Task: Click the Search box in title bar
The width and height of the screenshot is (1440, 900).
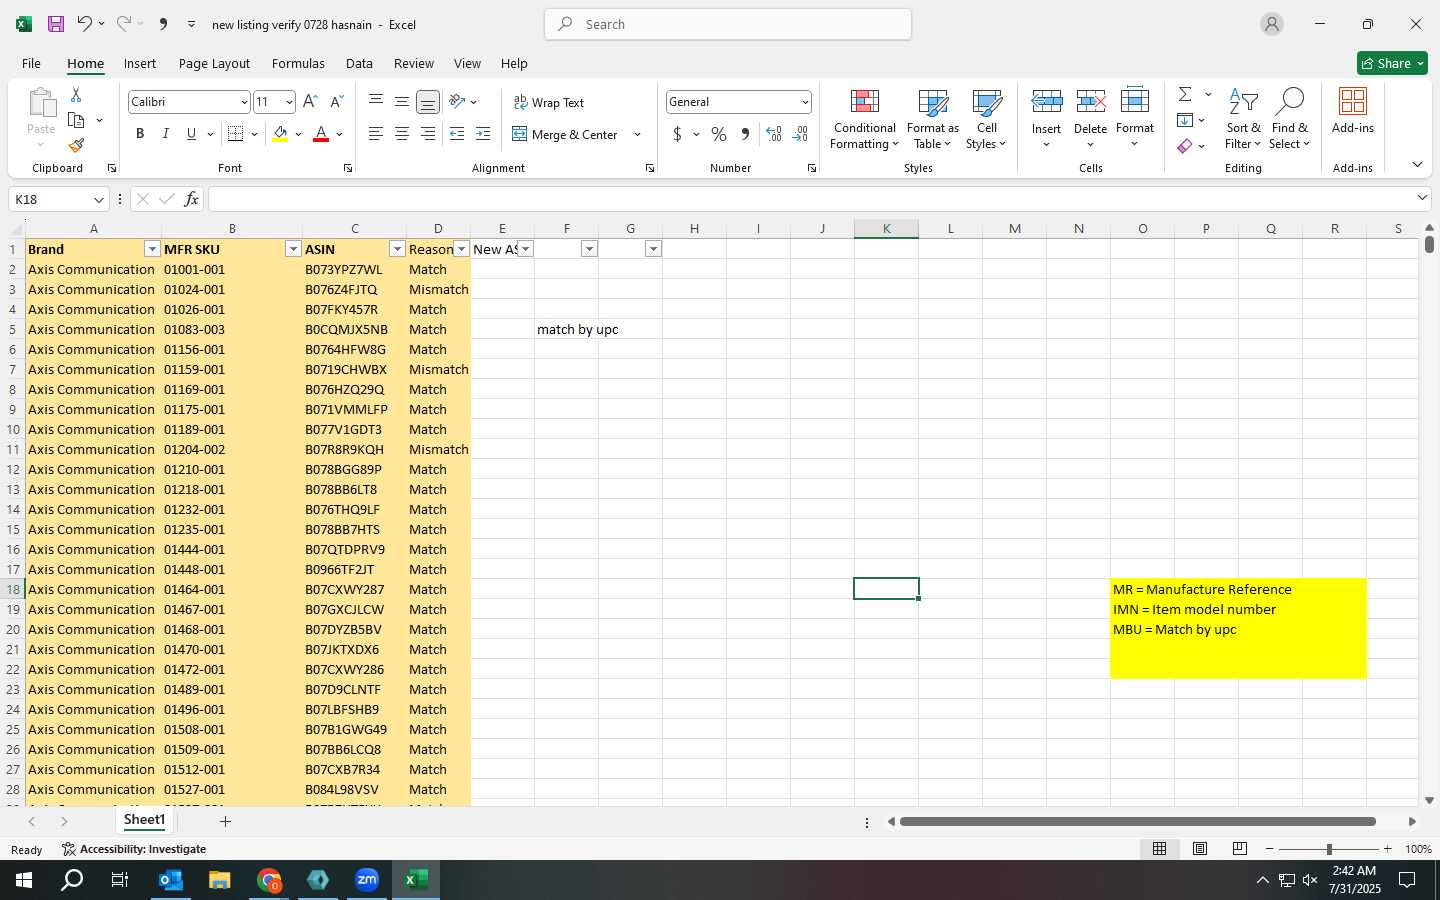Action: (728, 24)
